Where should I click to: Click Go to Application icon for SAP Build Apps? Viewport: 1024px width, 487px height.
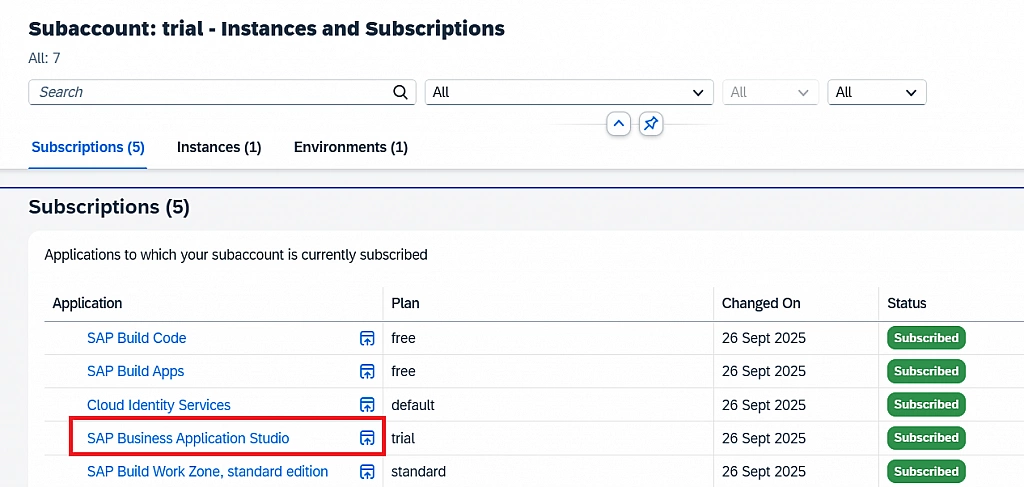coord(367,371)
